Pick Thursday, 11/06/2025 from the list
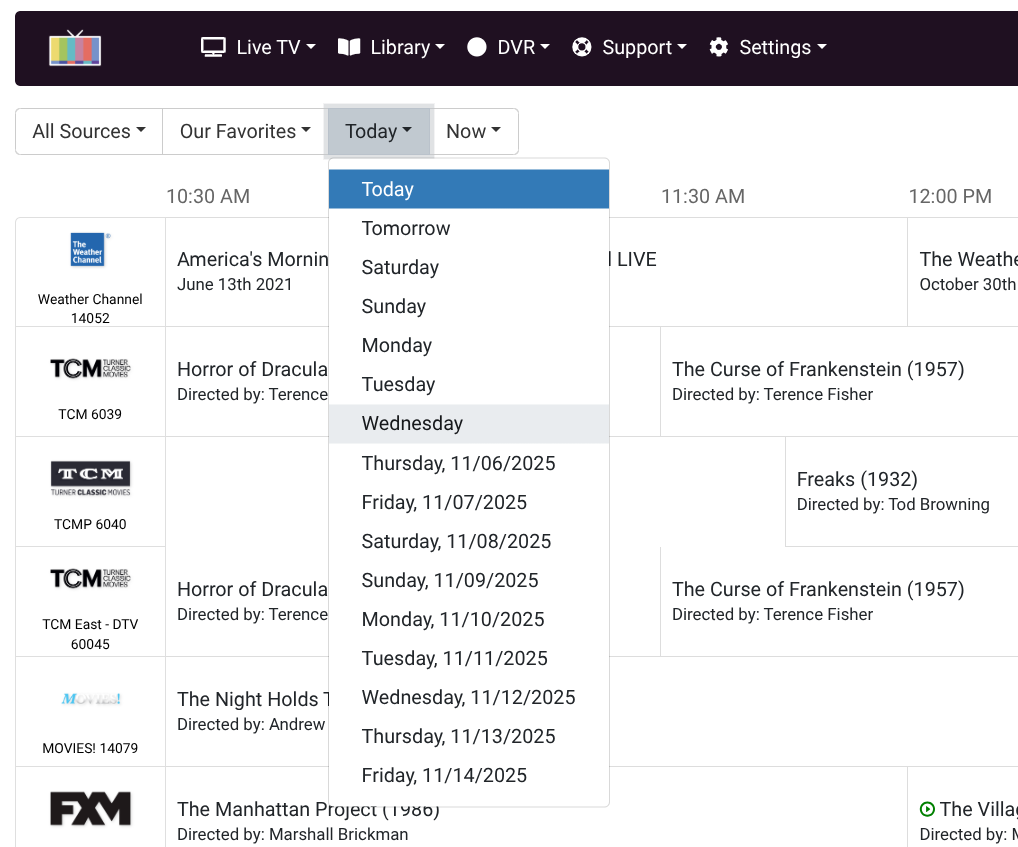1018x847 pixels. pyautogui.click(x=458, y=463)
